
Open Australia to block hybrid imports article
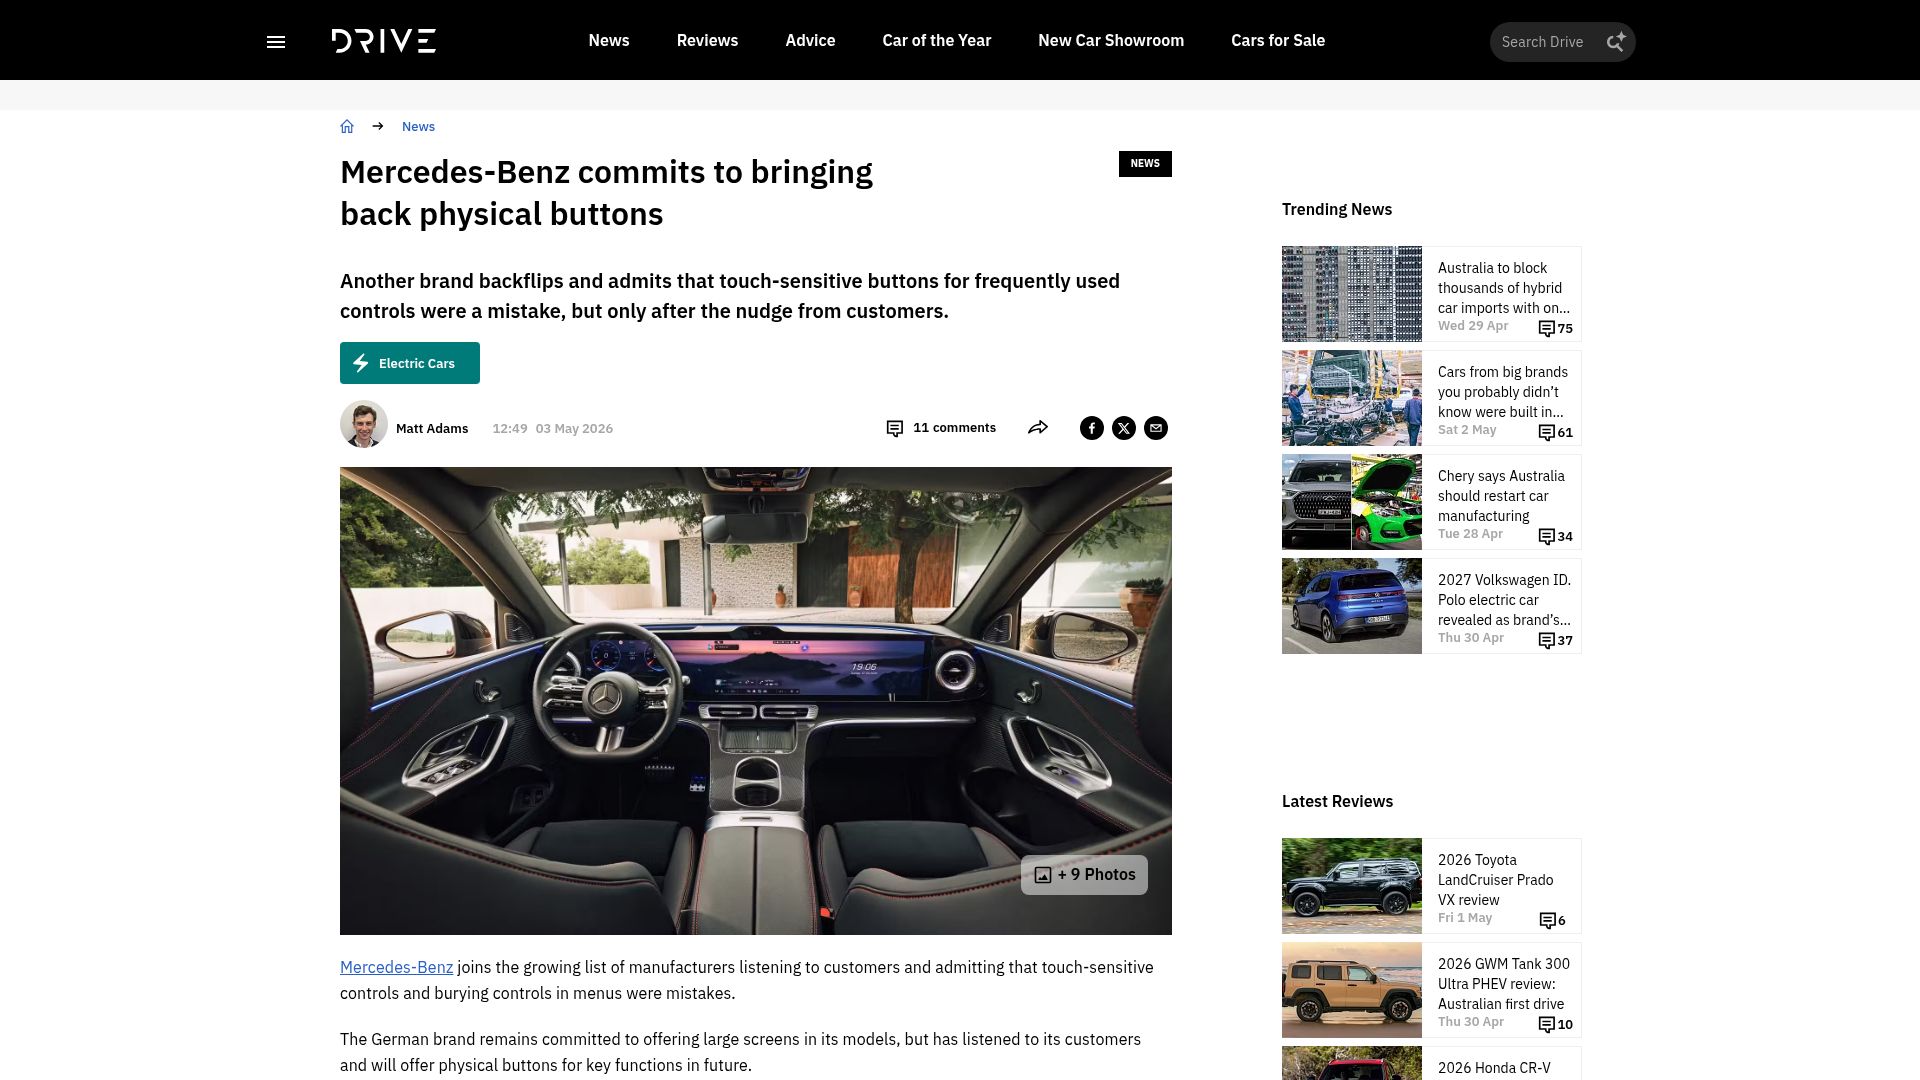tap(1504, 288)
